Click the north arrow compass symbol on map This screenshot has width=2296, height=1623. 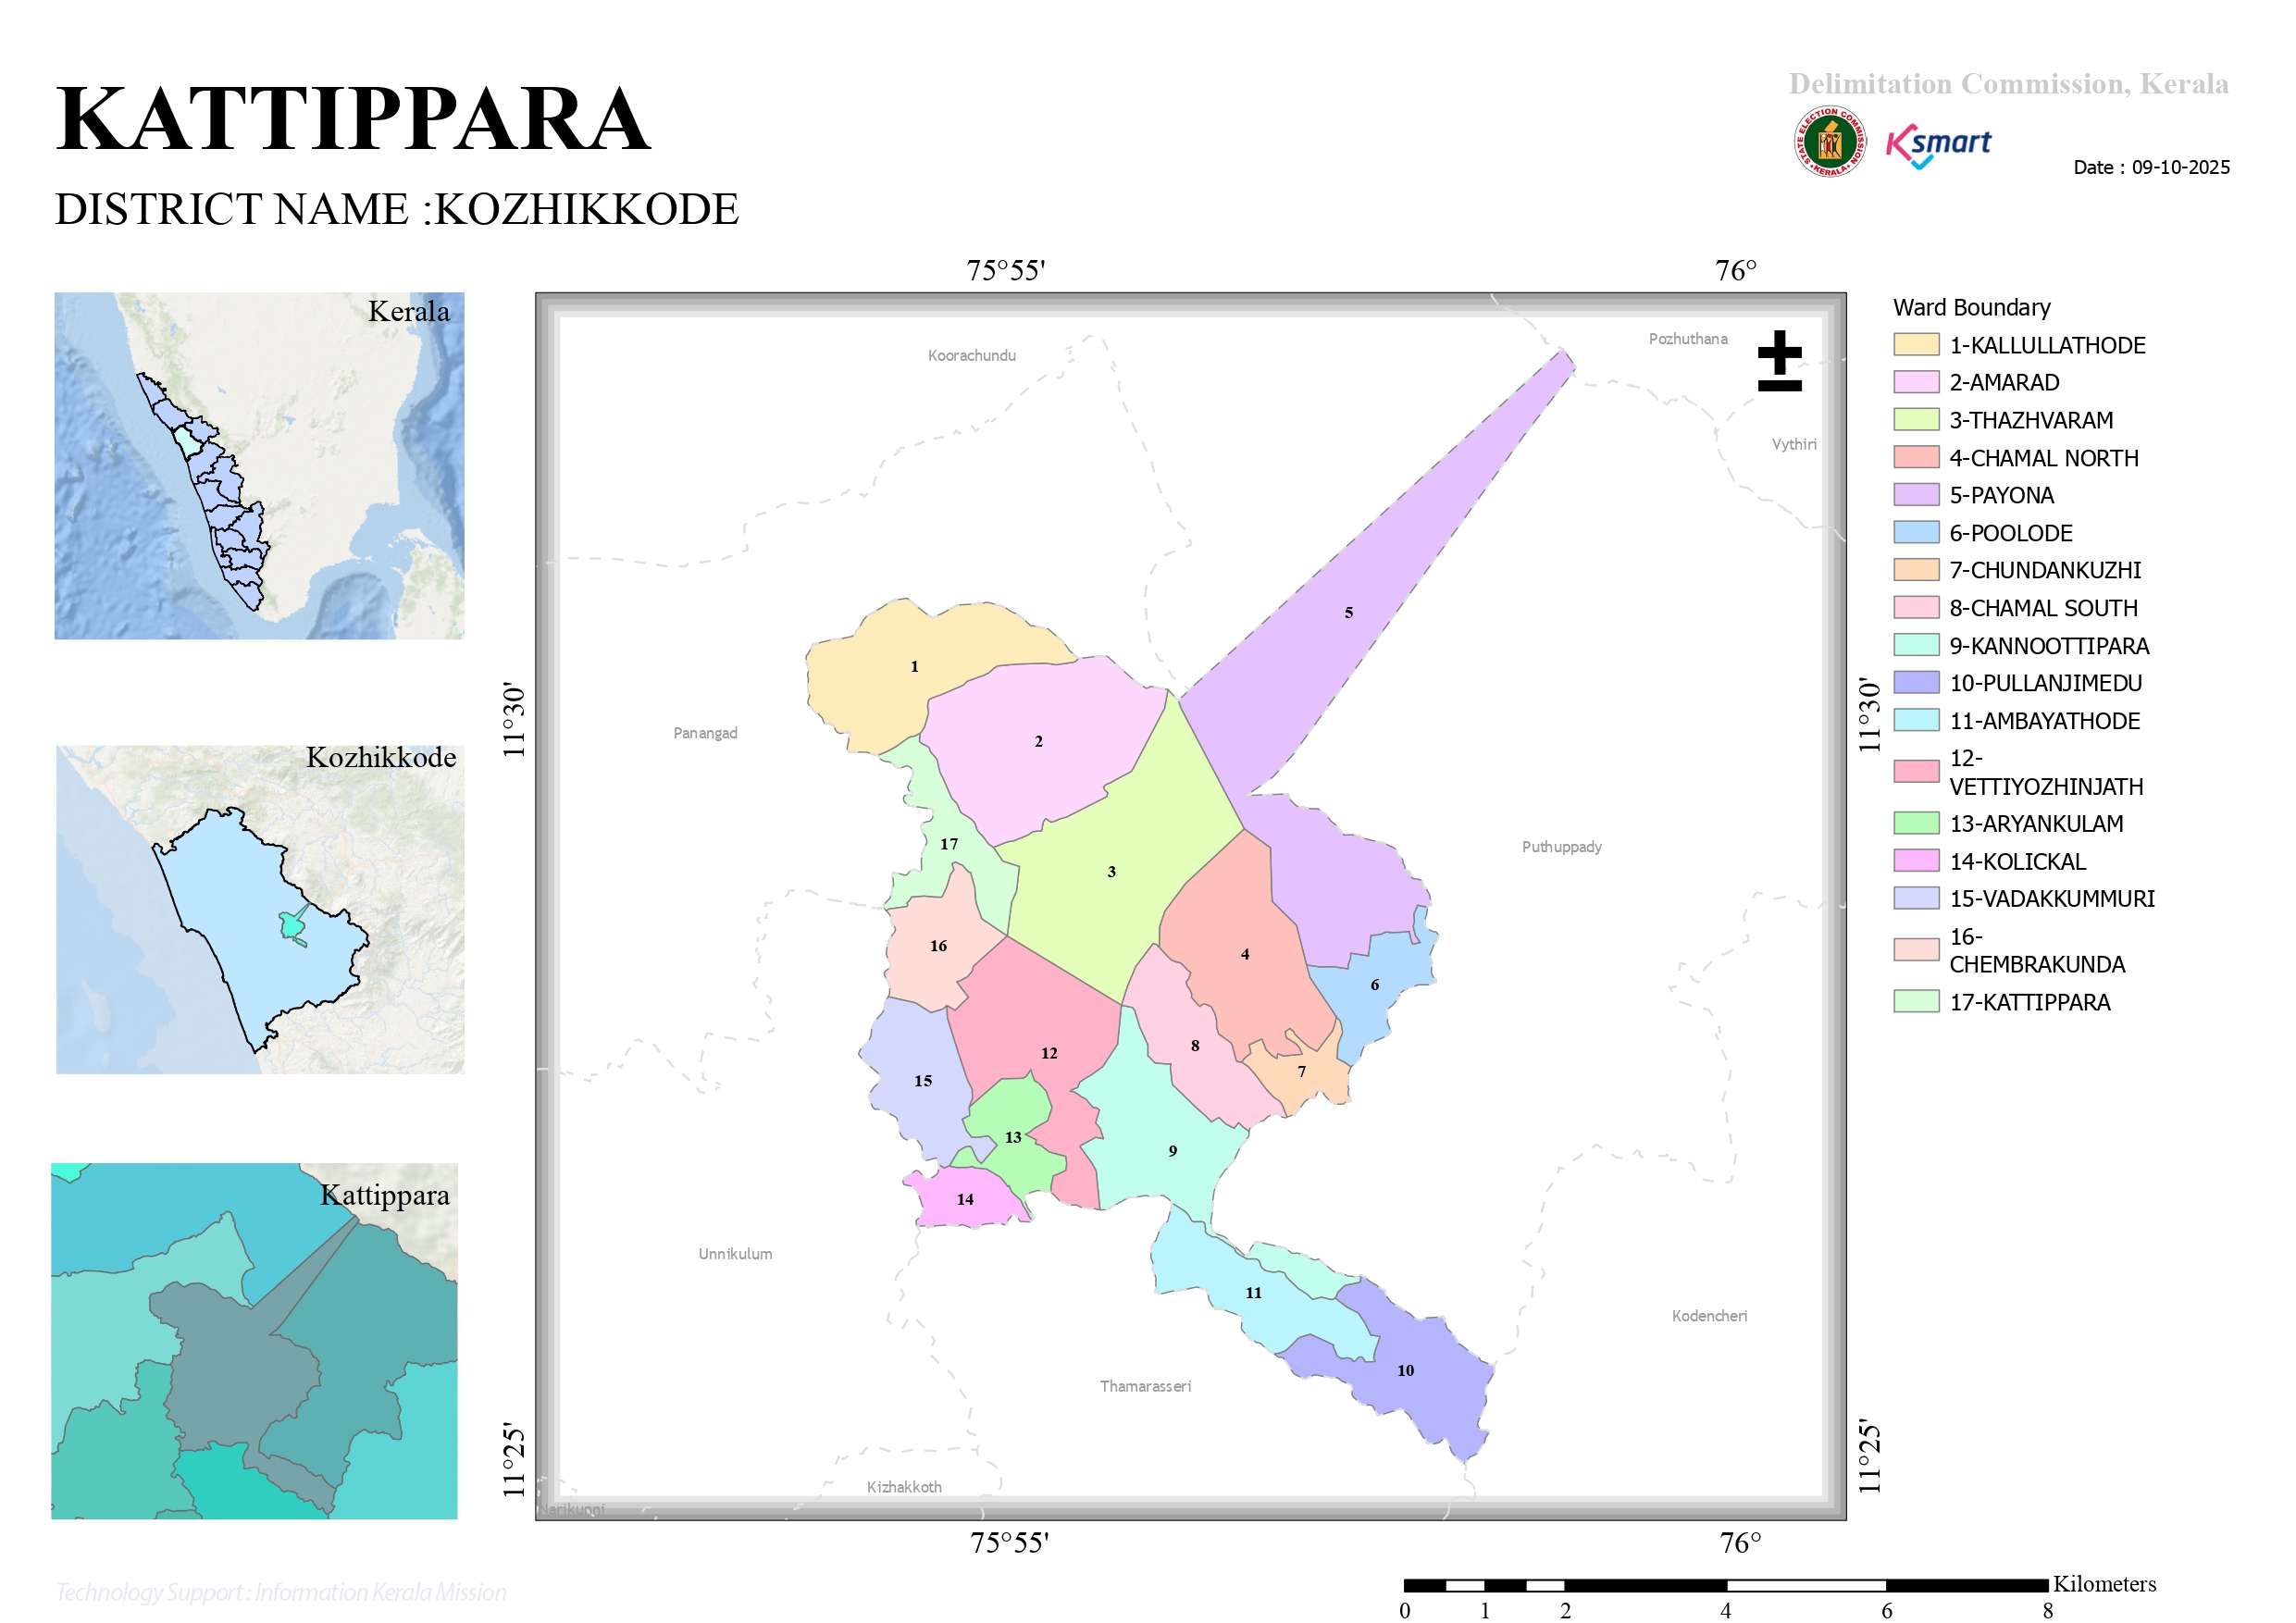point(1779,360)
